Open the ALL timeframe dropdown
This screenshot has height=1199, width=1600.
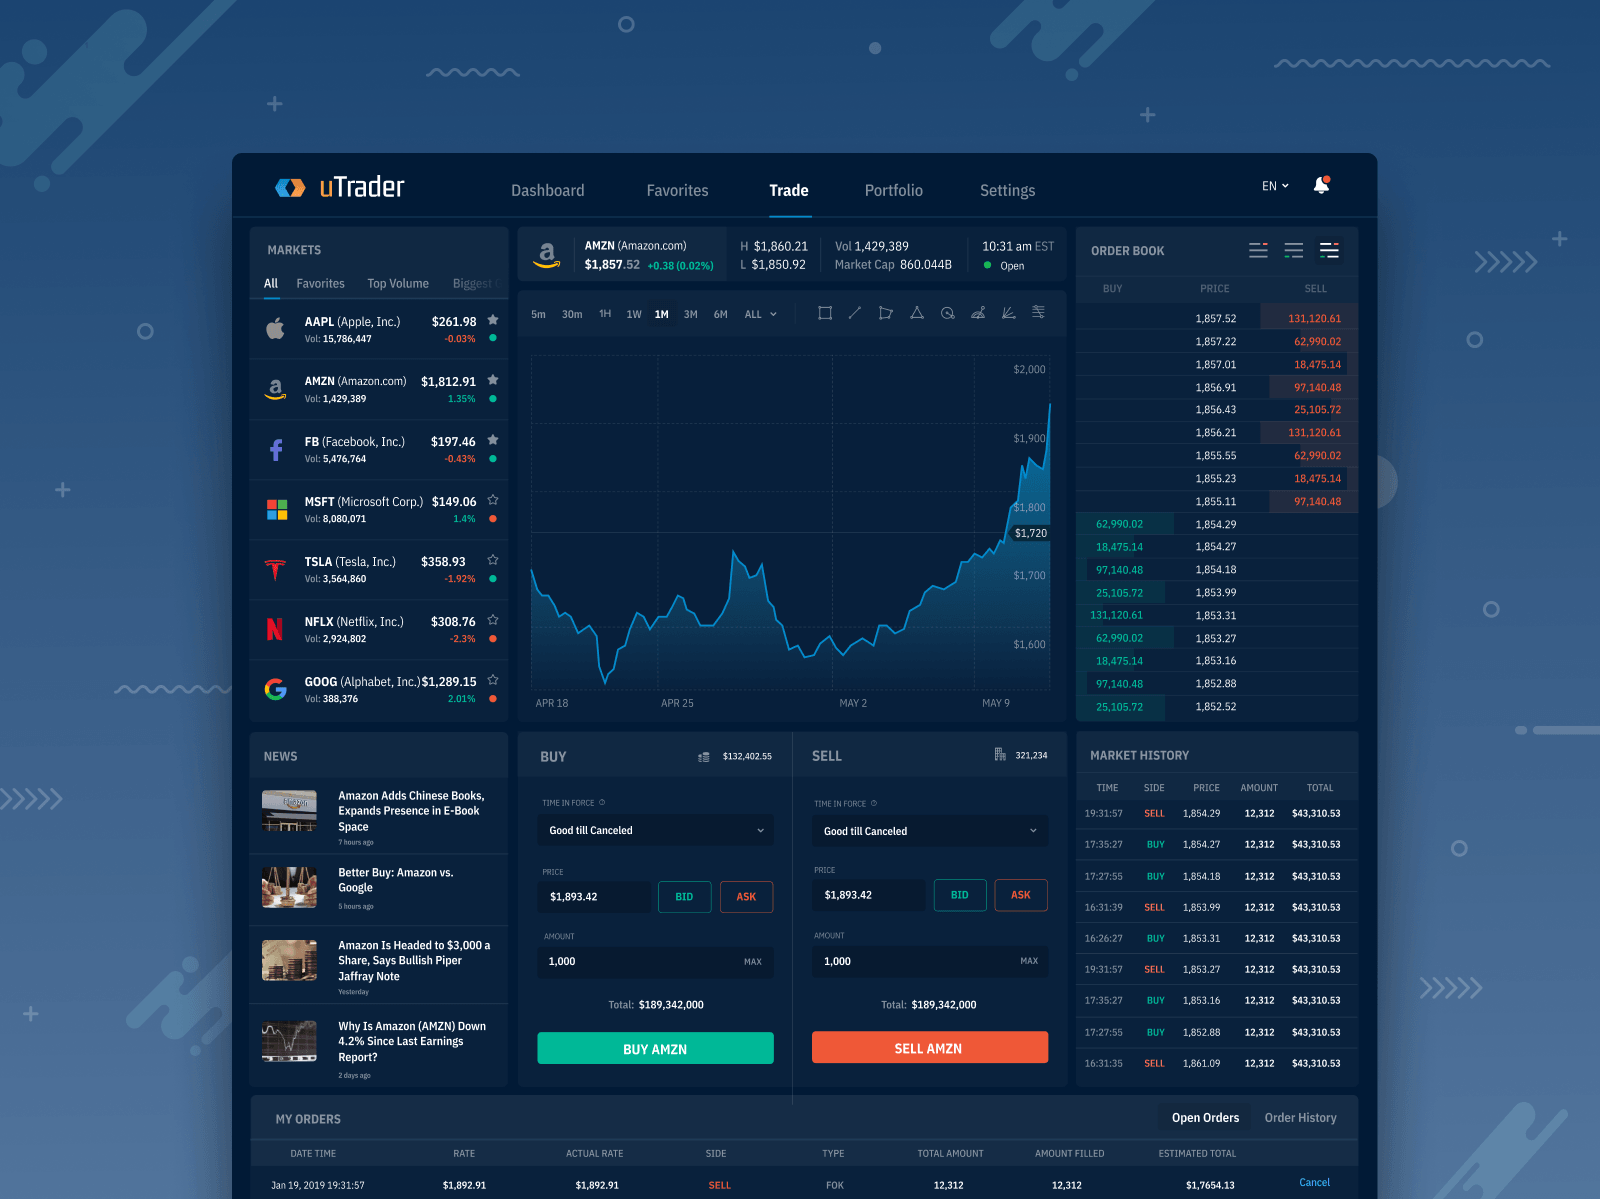[761, 314]
